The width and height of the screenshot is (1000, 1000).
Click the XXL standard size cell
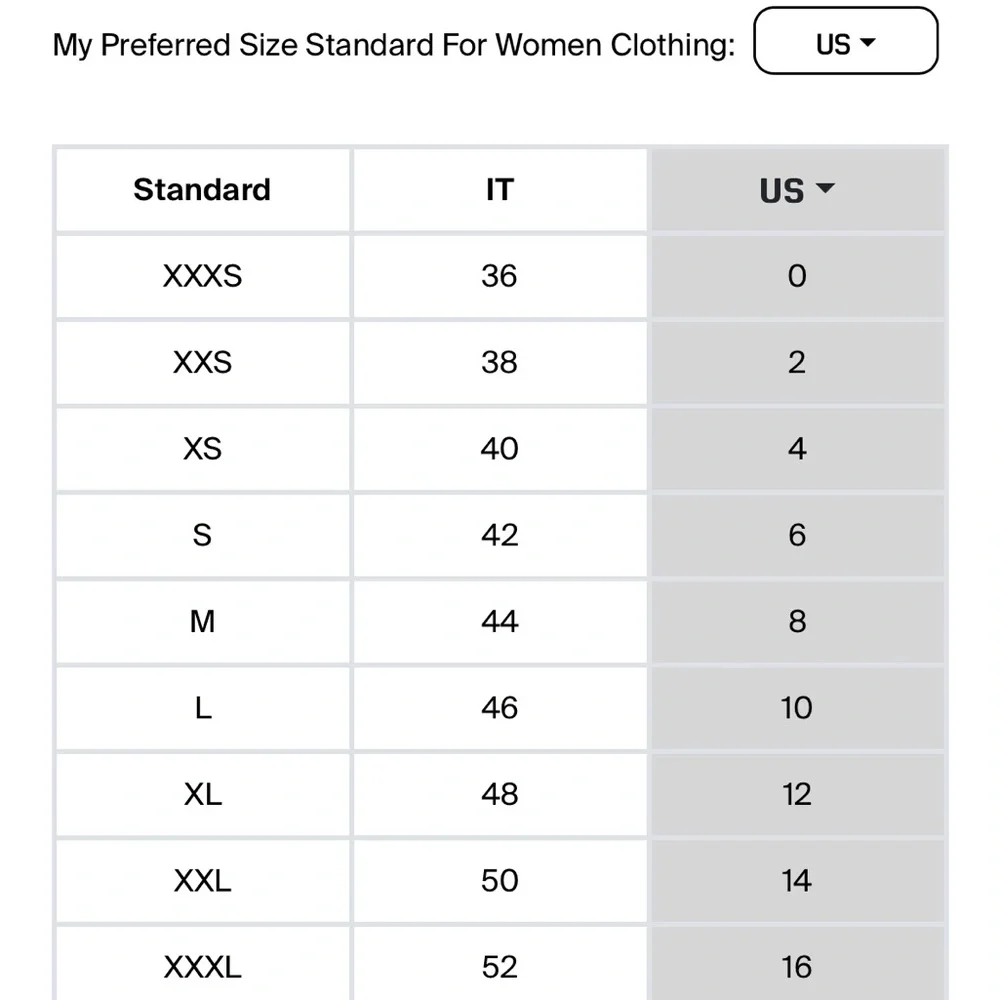click(202, 881)
